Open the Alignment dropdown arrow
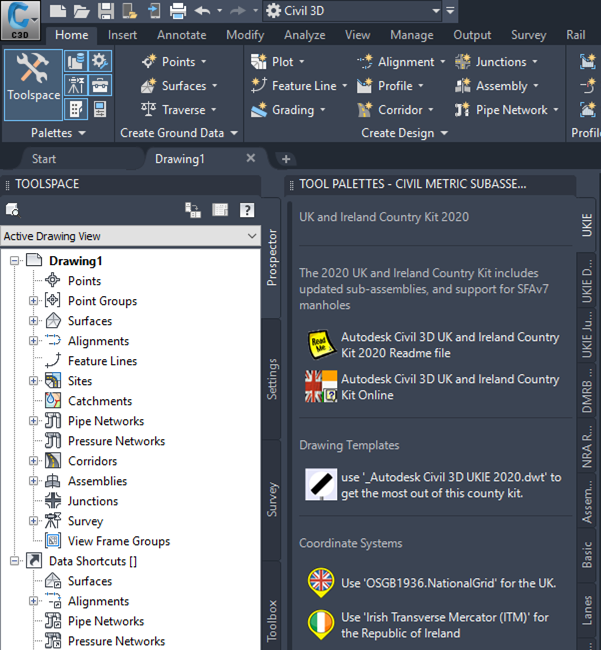 pyautogui.click(x=443, y=62)
